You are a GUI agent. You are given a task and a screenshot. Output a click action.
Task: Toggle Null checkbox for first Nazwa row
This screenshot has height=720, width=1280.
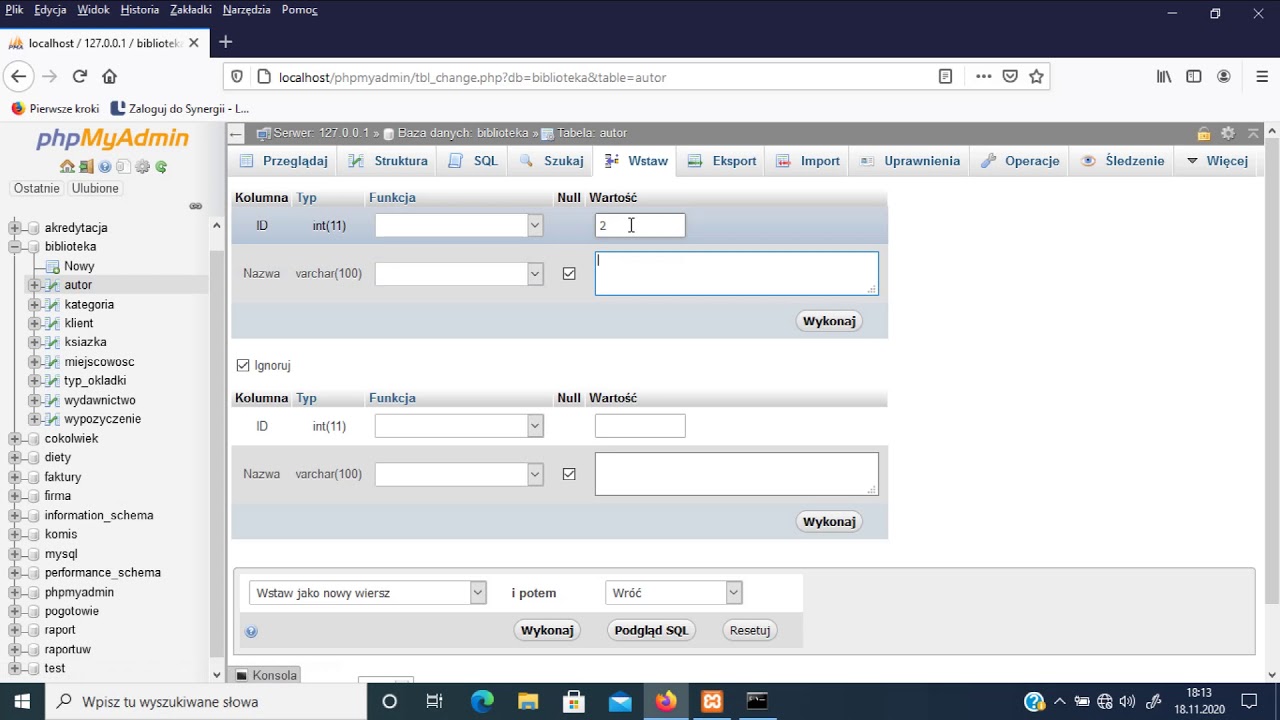point(569,273)
